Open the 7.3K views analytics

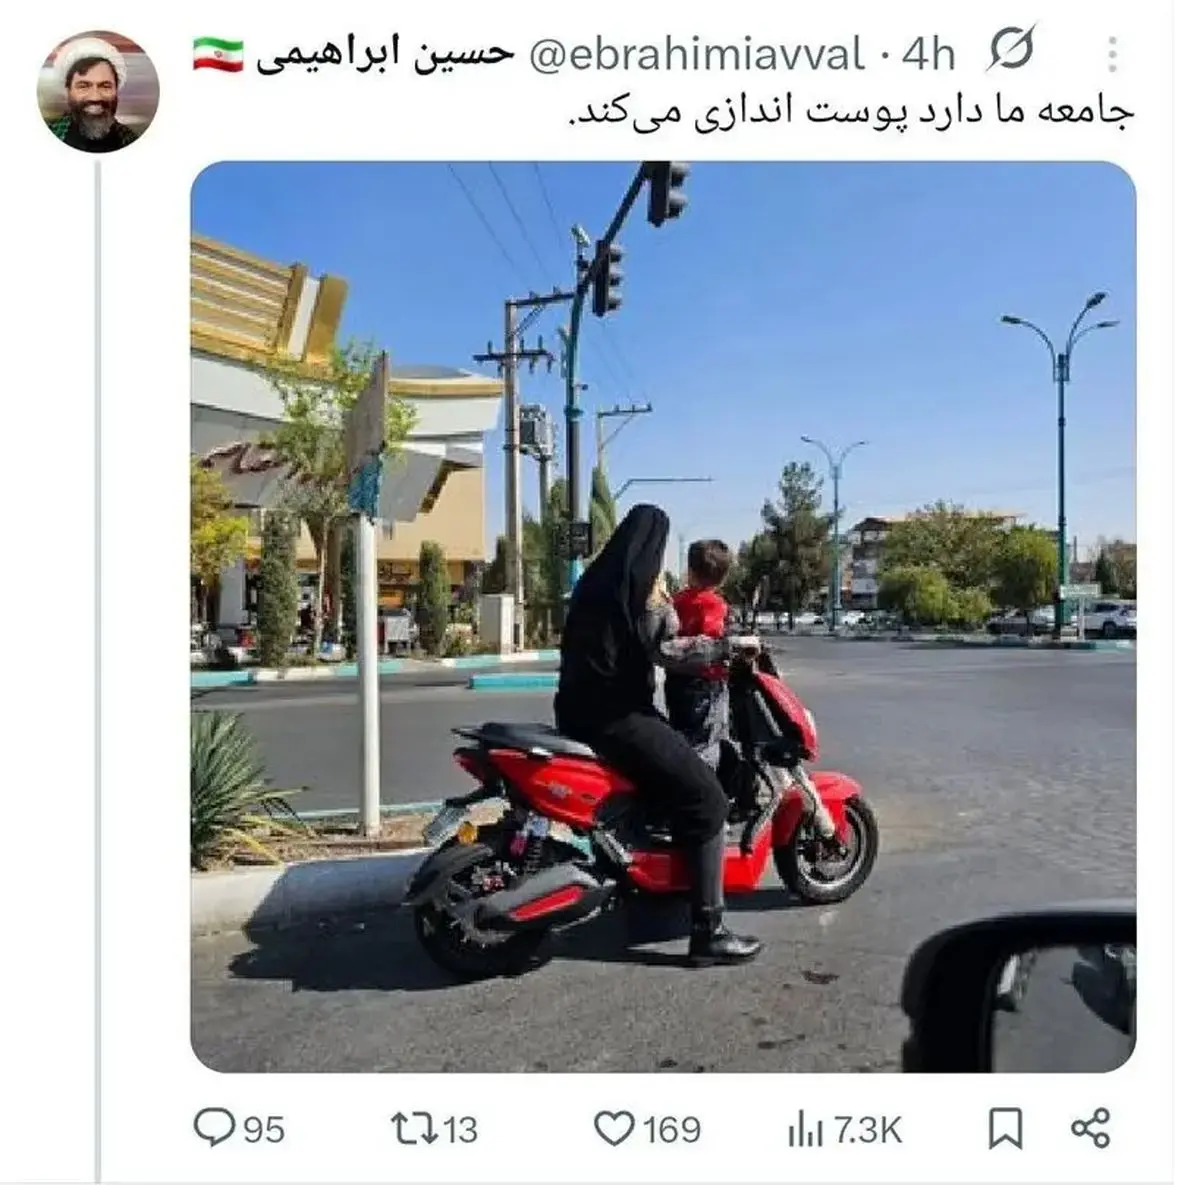pyautogui.click(x=867, y=1130)
